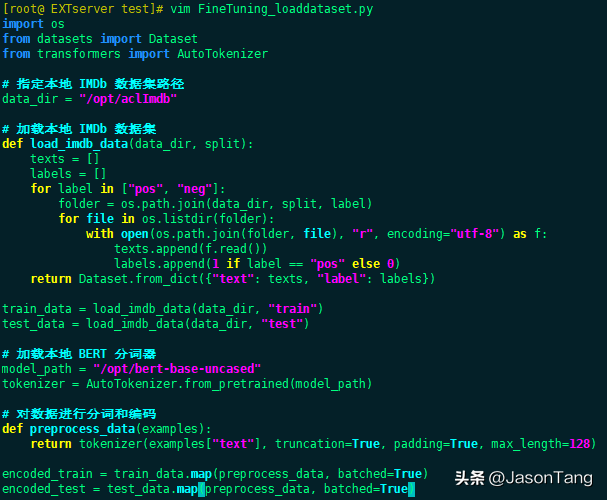Click the 'labels.append(1 if label ==' line
The image size is (607, 500).
(257, 264)
